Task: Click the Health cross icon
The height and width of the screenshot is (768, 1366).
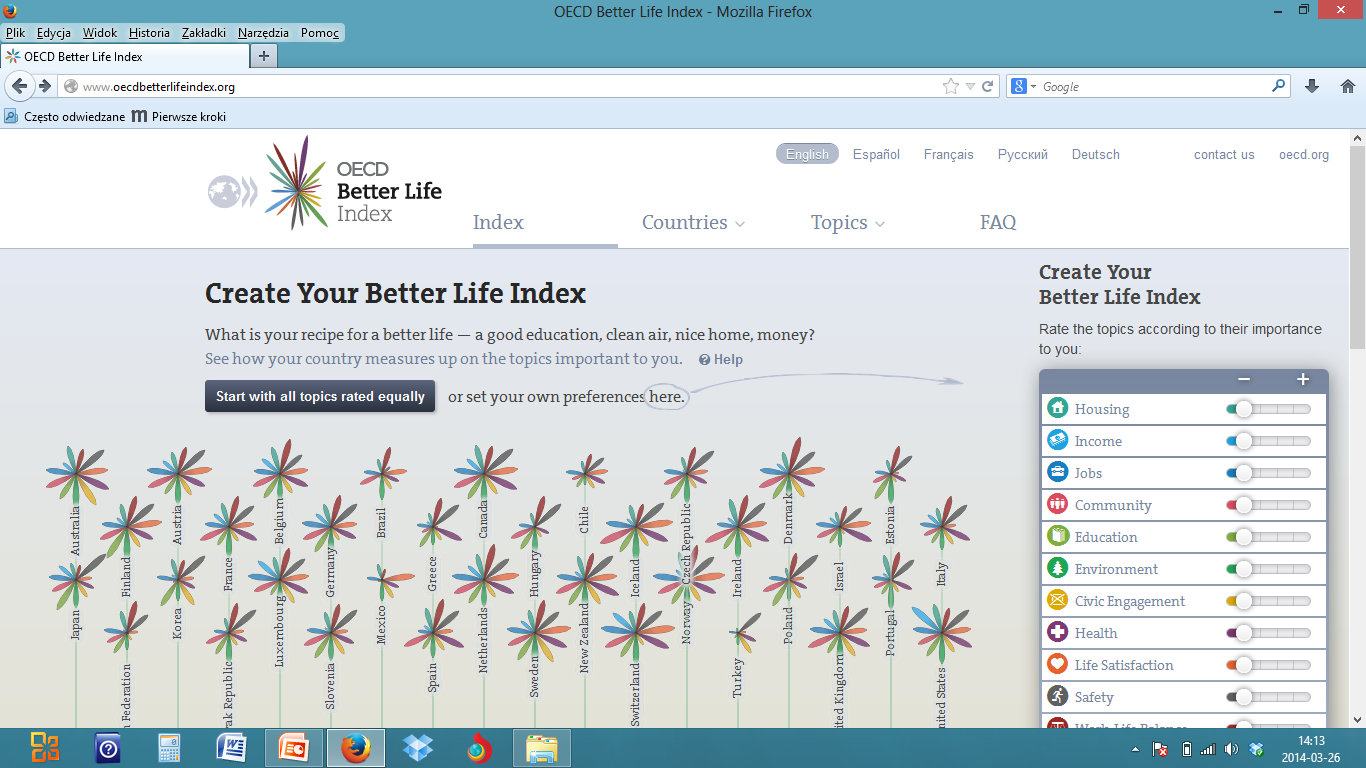Action: [x=1057, y=632]
